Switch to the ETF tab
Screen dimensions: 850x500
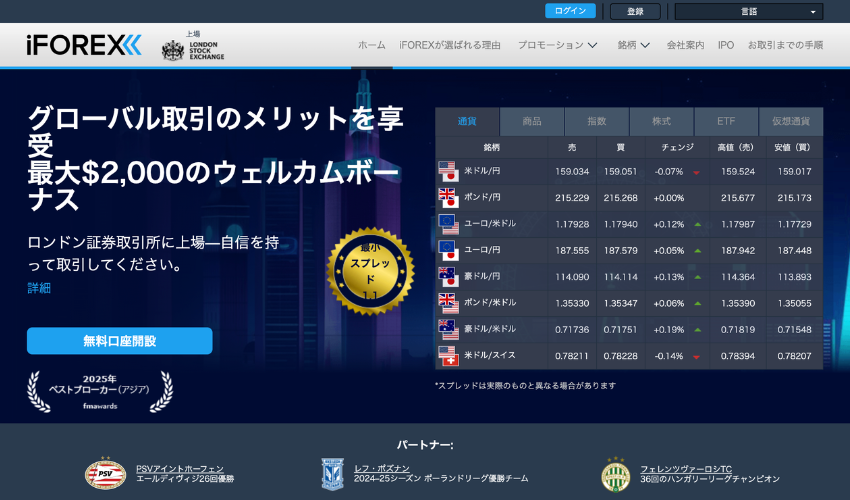(x=726, y=121)
